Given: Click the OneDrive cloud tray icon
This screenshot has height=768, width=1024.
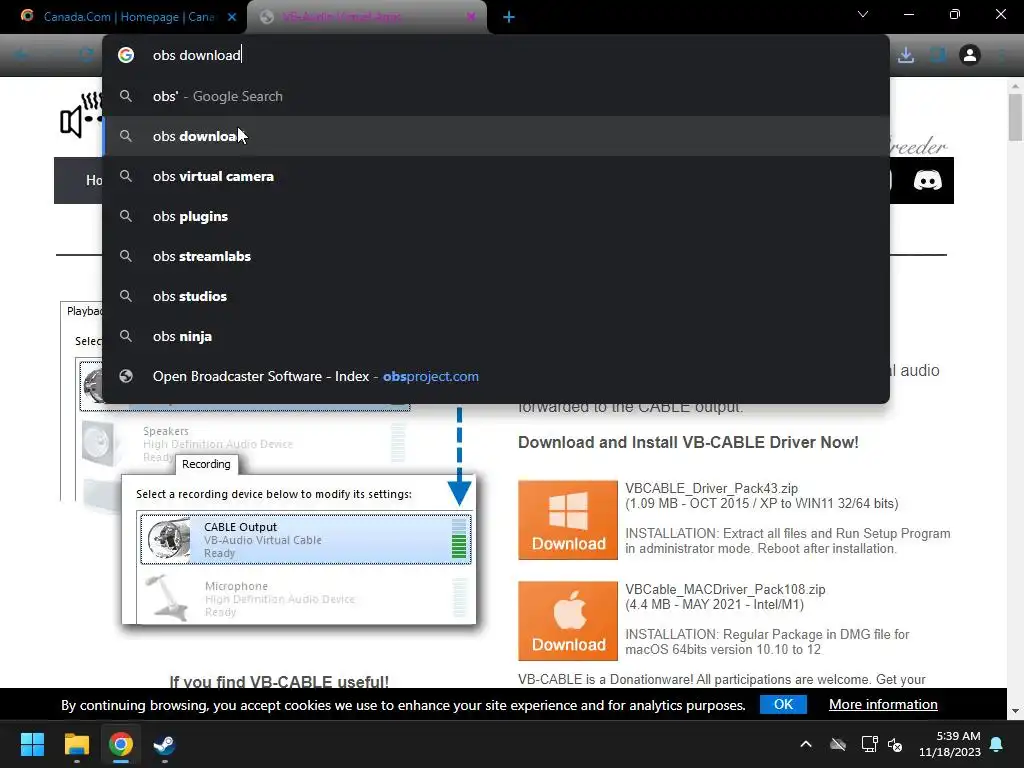Looking at the screenshot, I should click(x=838, y=744).
